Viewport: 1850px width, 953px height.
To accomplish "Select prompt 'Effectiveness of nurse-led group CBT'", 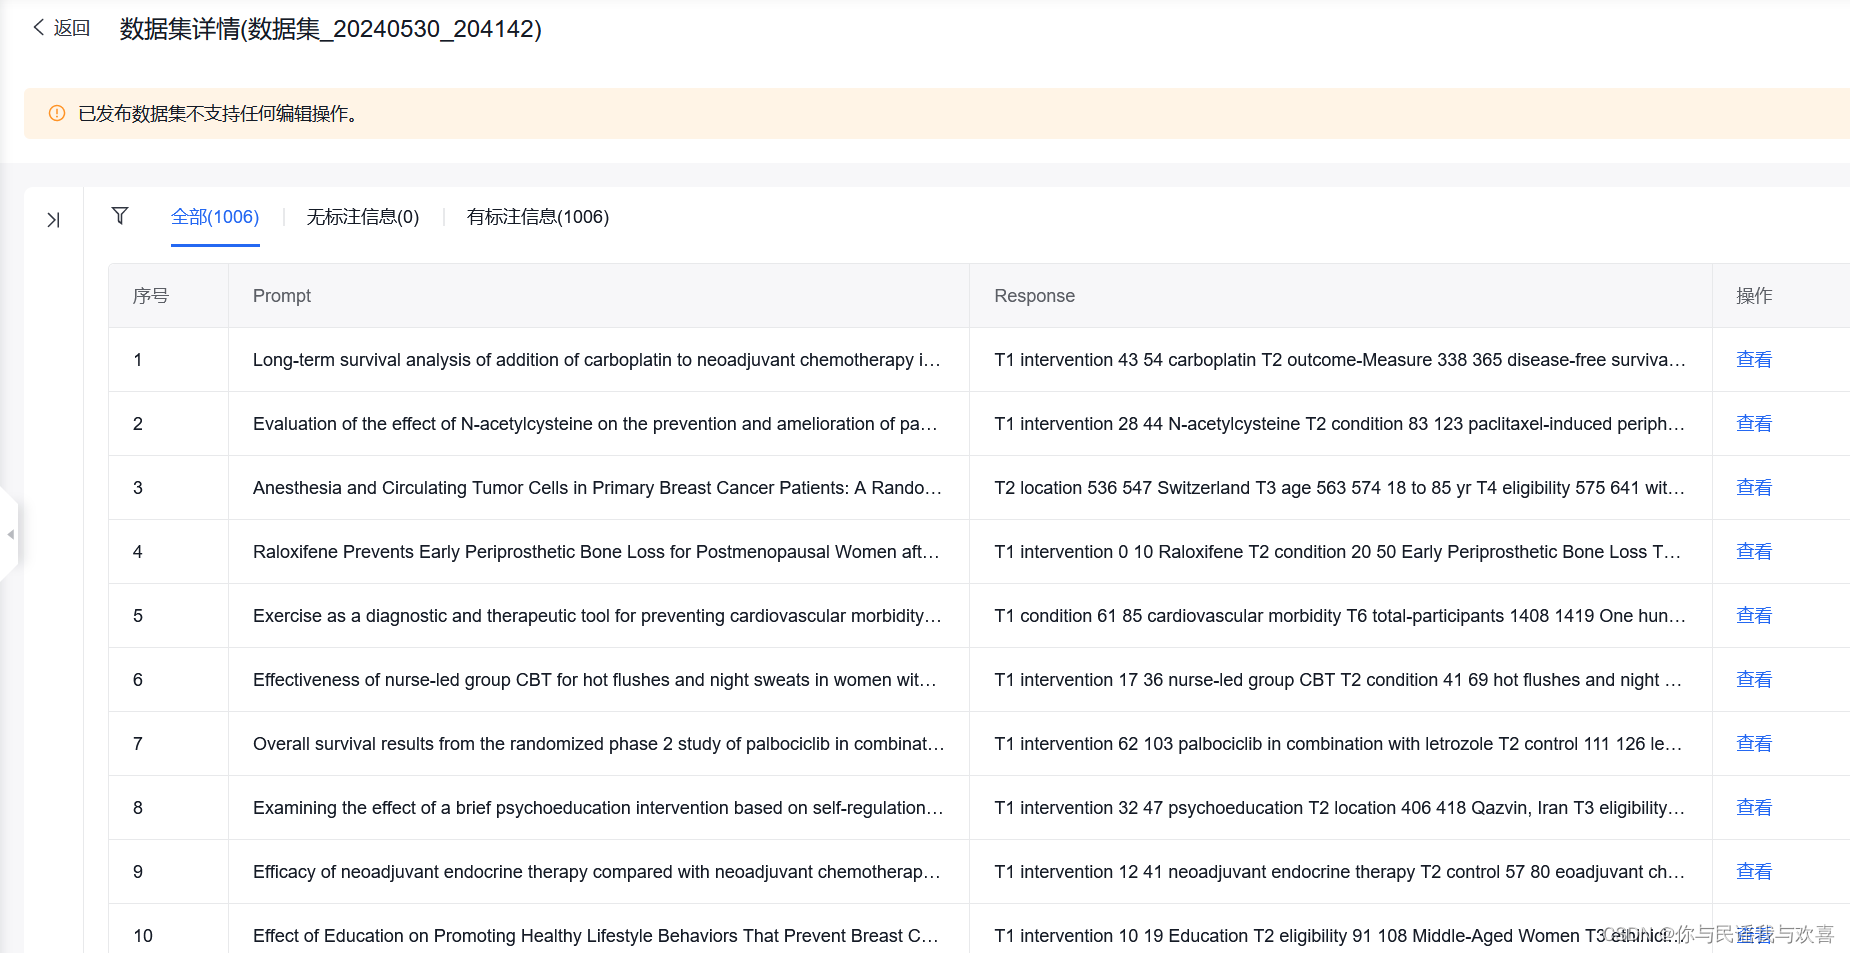I will click(595, 680).
